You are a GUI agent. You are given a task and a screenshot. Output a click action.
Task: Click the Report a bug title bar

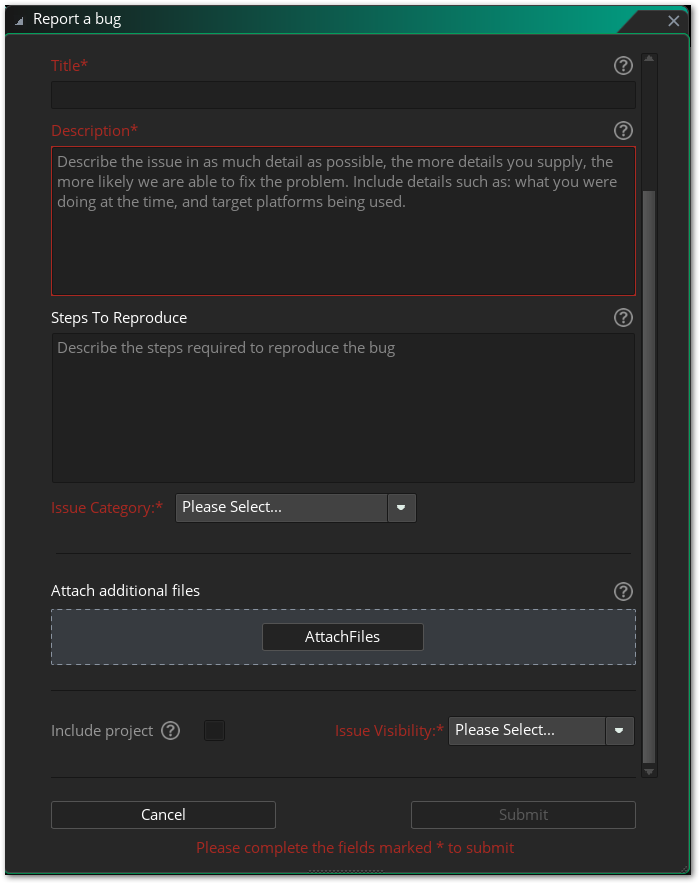click(x=300, y=20)
